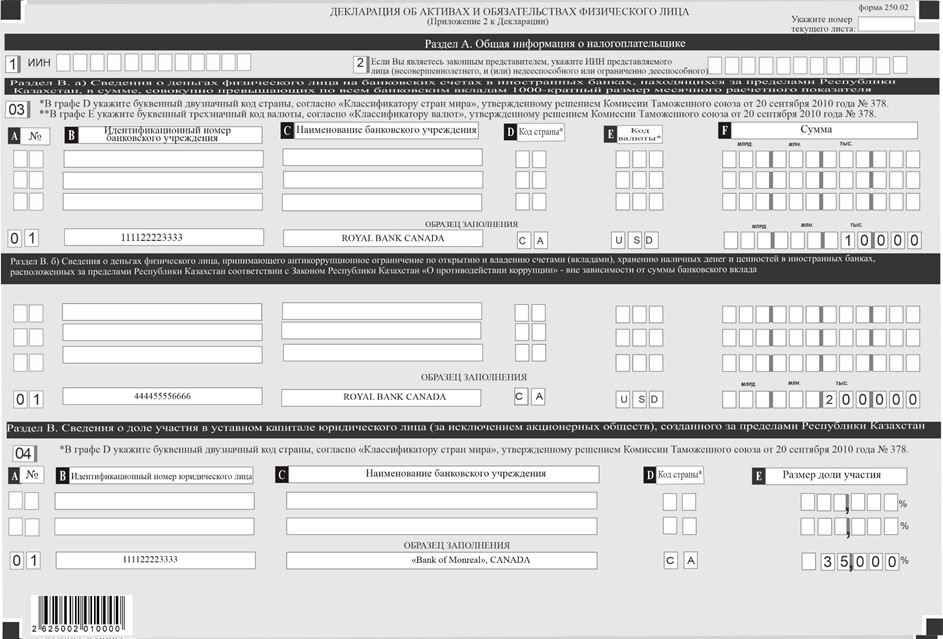
Task: Select the «Bank of Monreal», CANADA sample field
Action: 441,560
